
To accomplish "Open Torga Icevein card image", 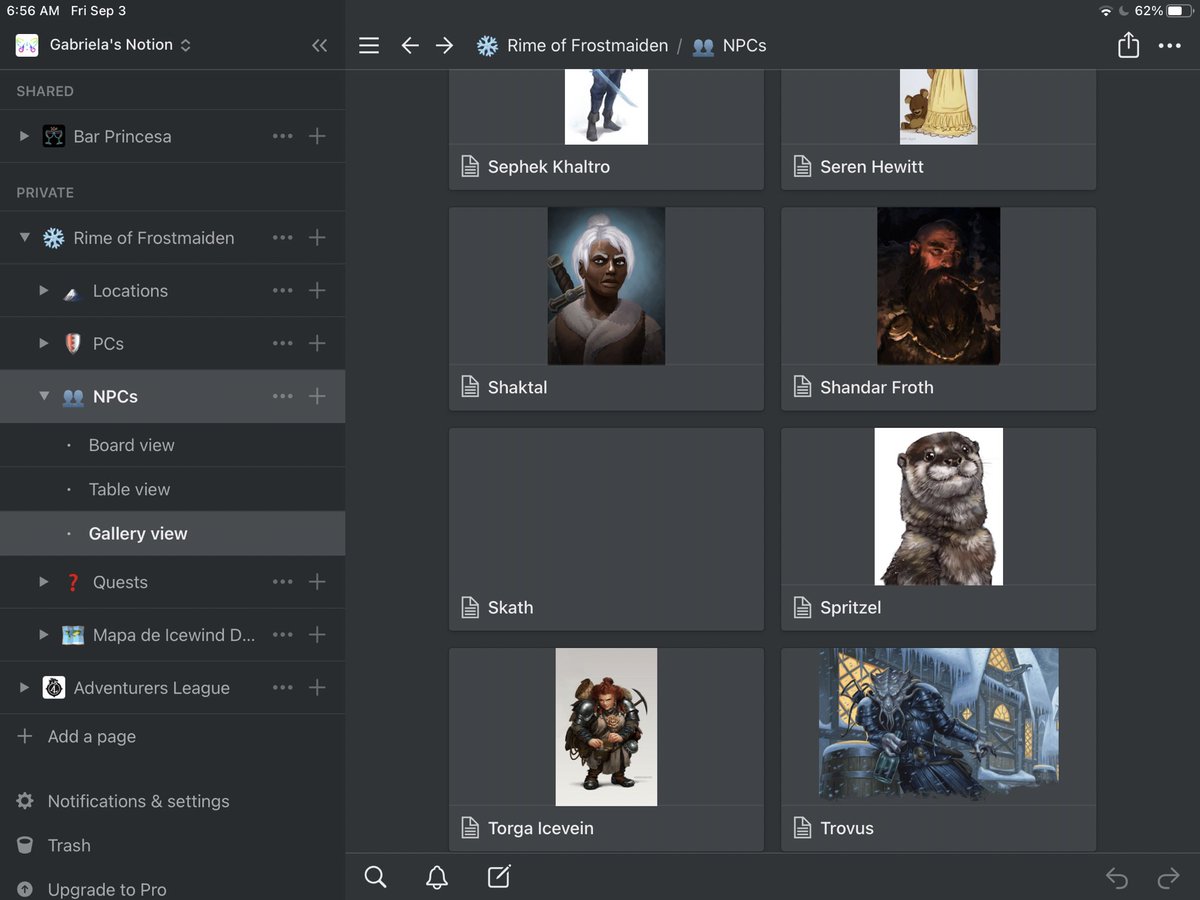I will pyautogui.click(x=606, y=727).
